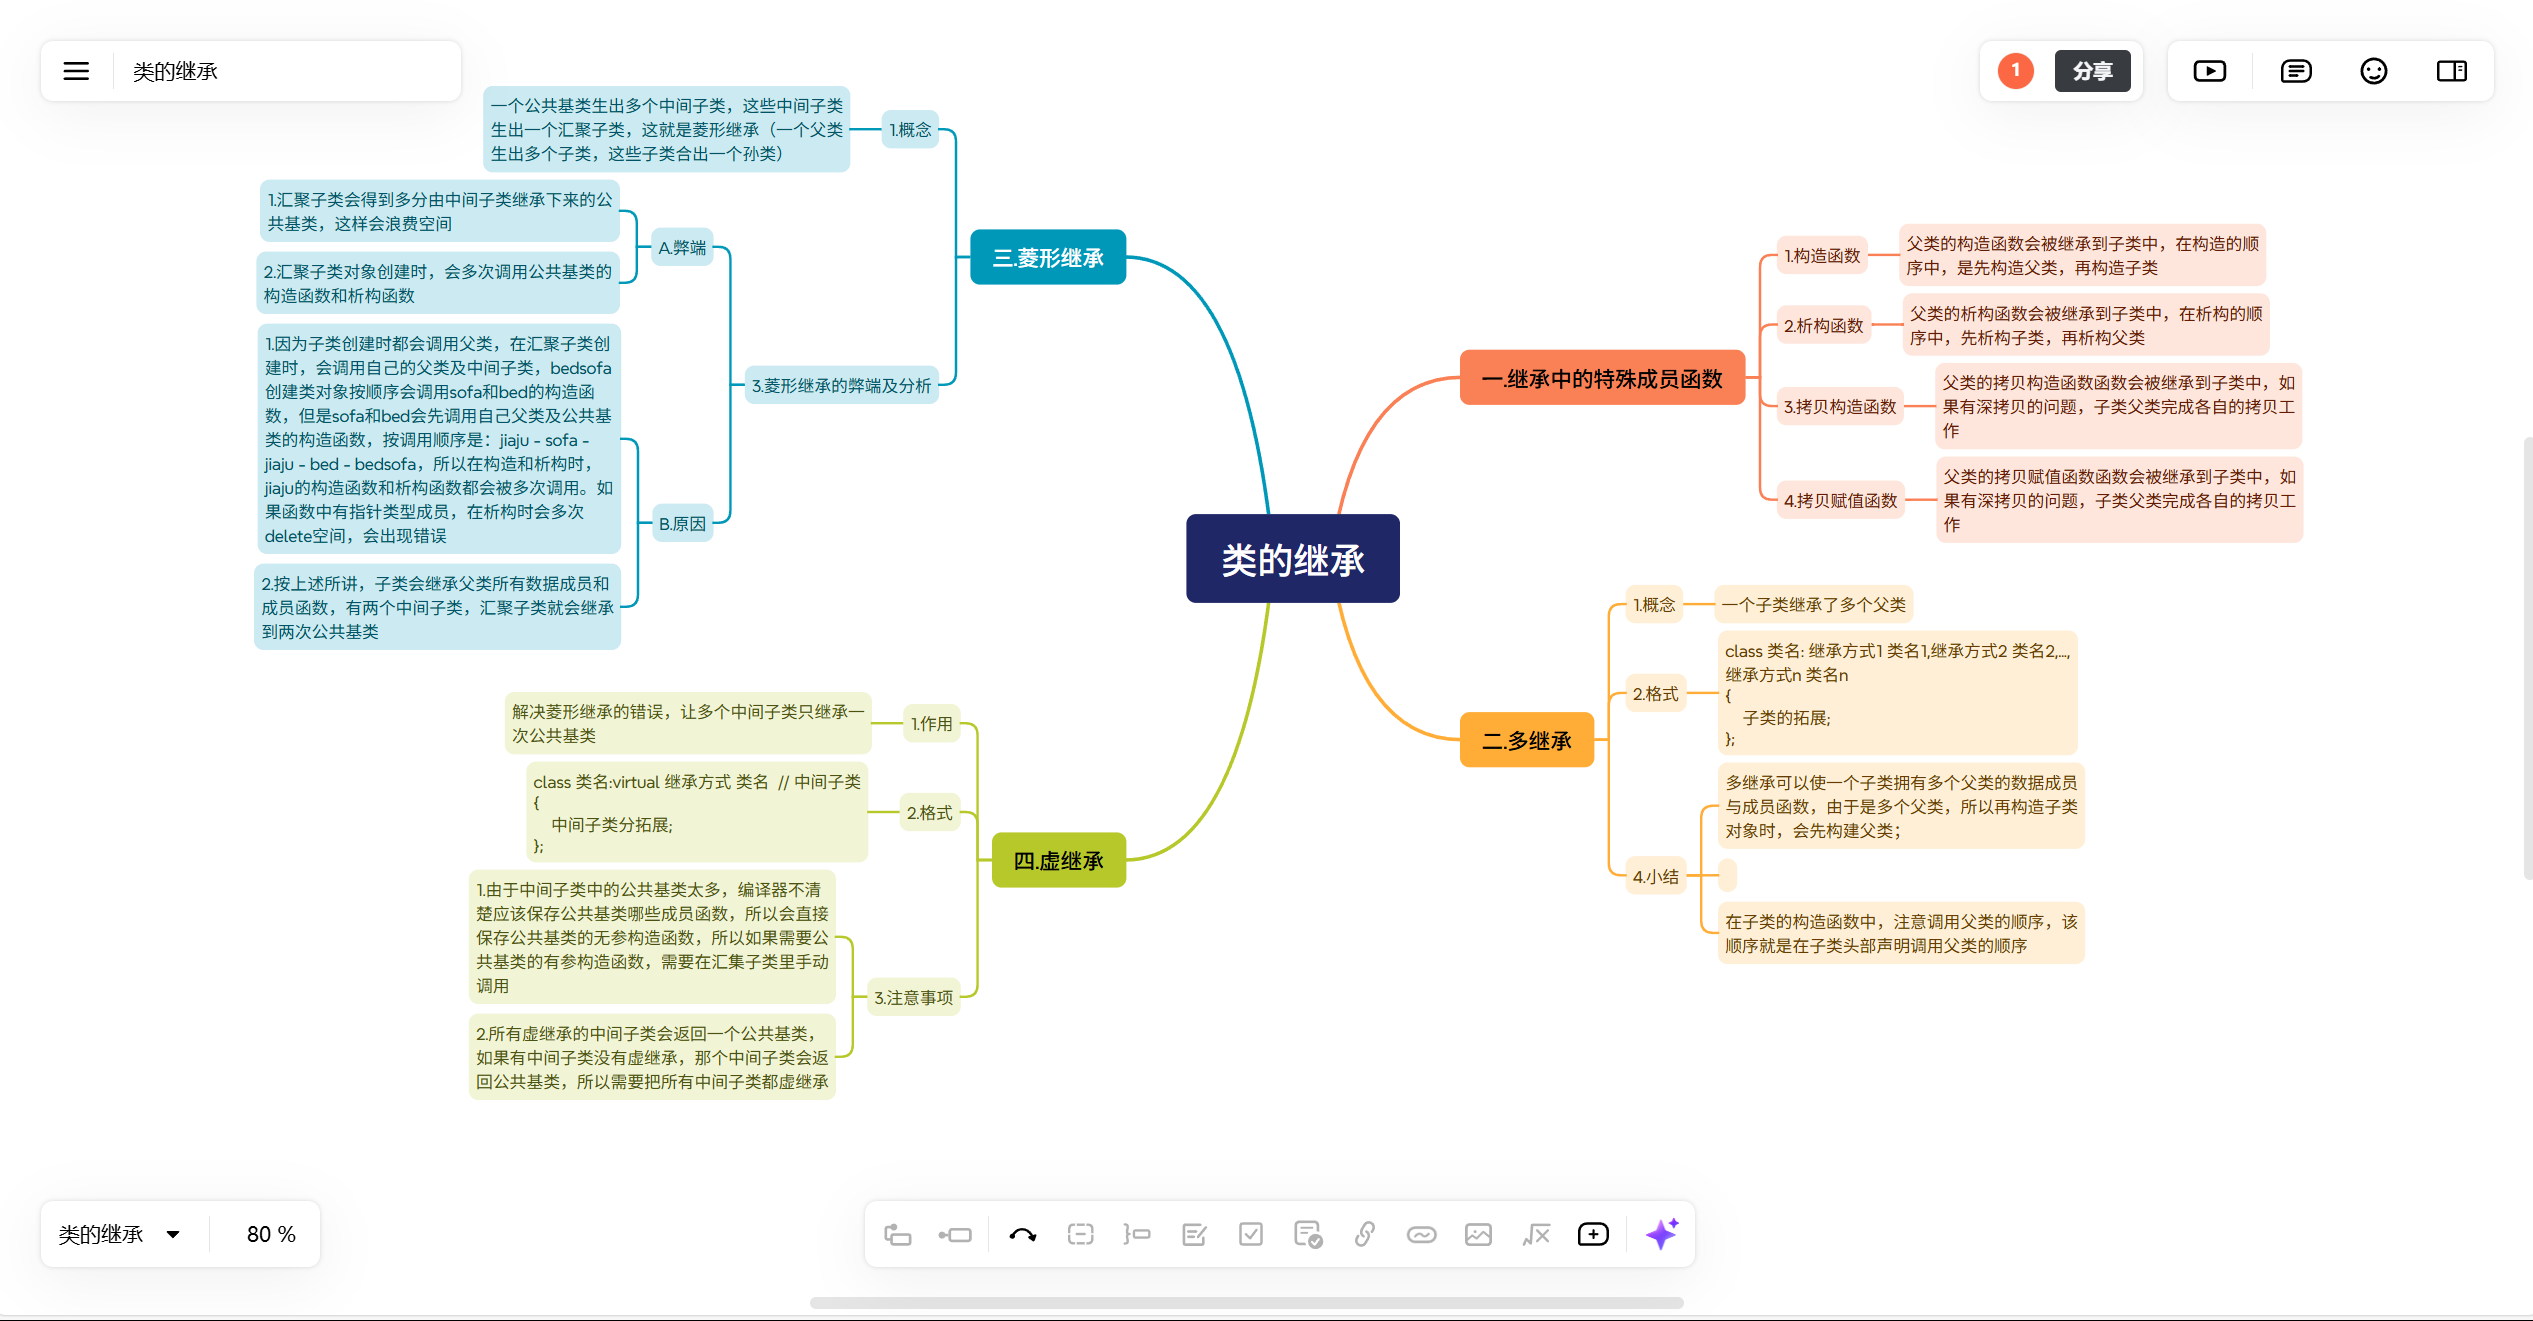Screen dimensions: 2533x1321
Task: Select the 4.拷贝赋值函数 node
Action: tap(1840, 500)
